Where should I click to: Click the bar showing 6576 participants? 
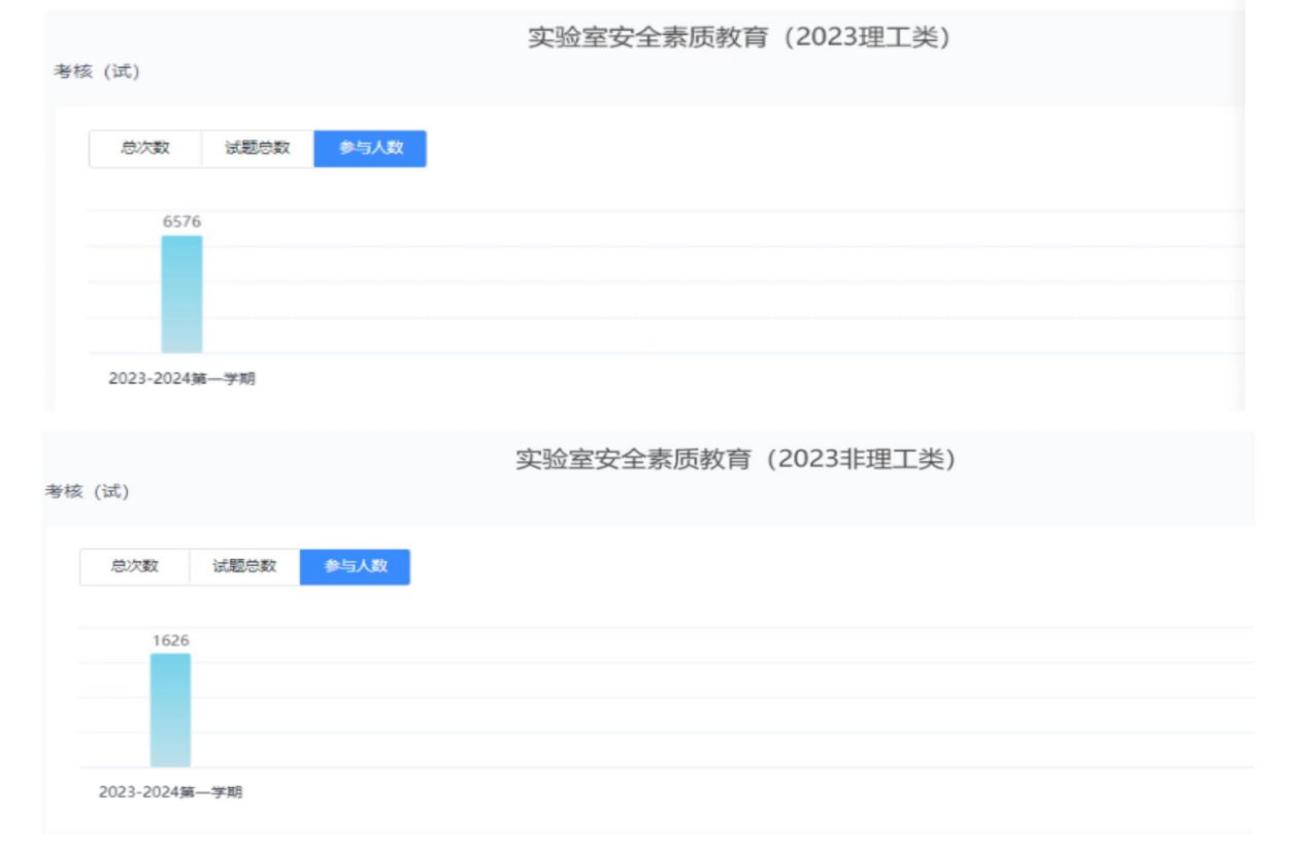(182, 295)
